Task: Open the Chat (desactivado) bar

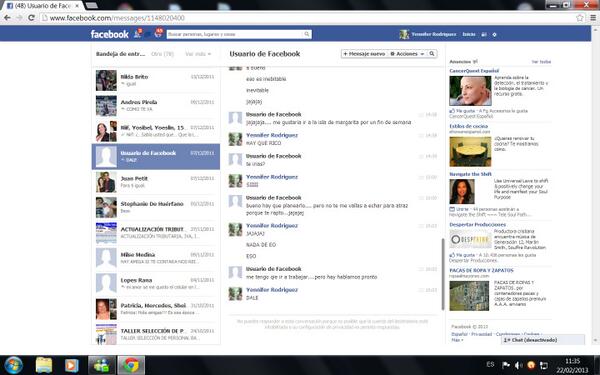Action: coord(543,340)
